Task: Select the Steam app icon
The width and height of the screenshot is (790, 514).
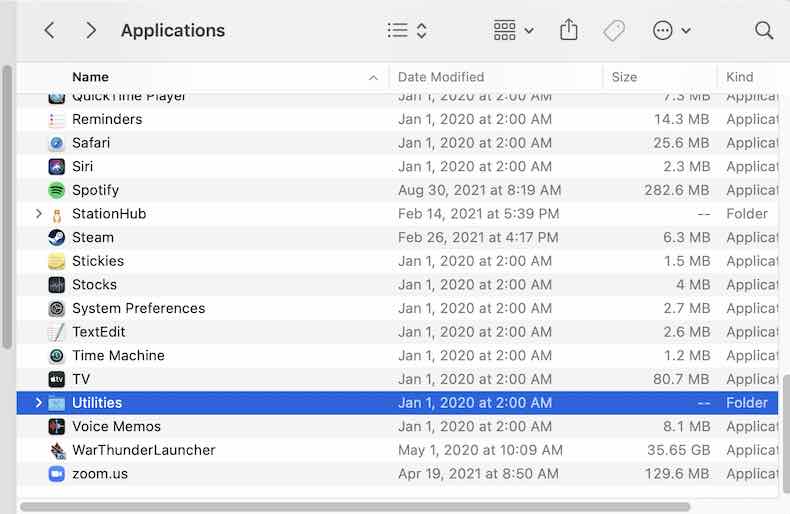Action: [56, 237]
